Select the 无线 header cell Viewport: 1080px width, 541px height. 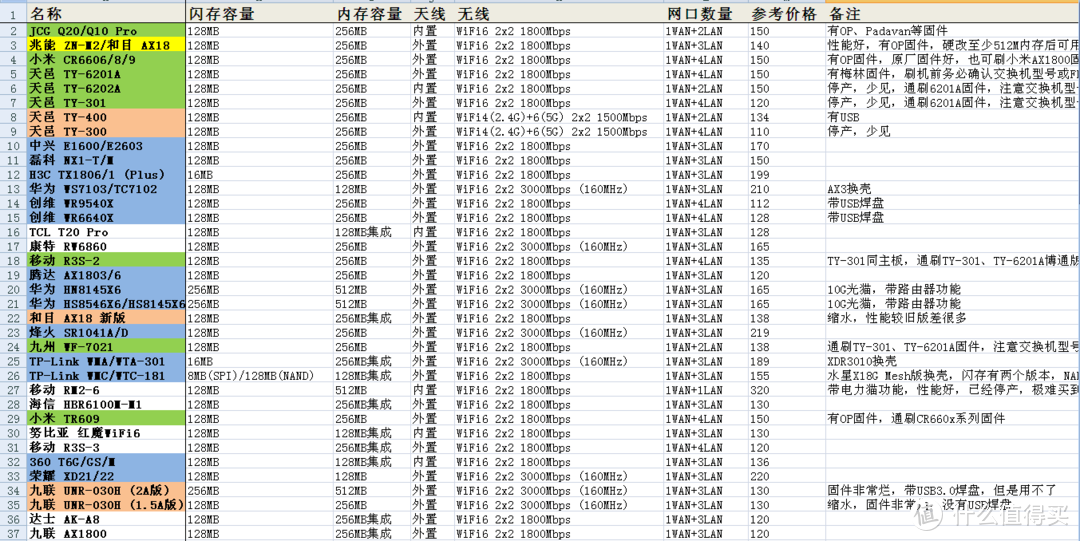pos(559,14)
